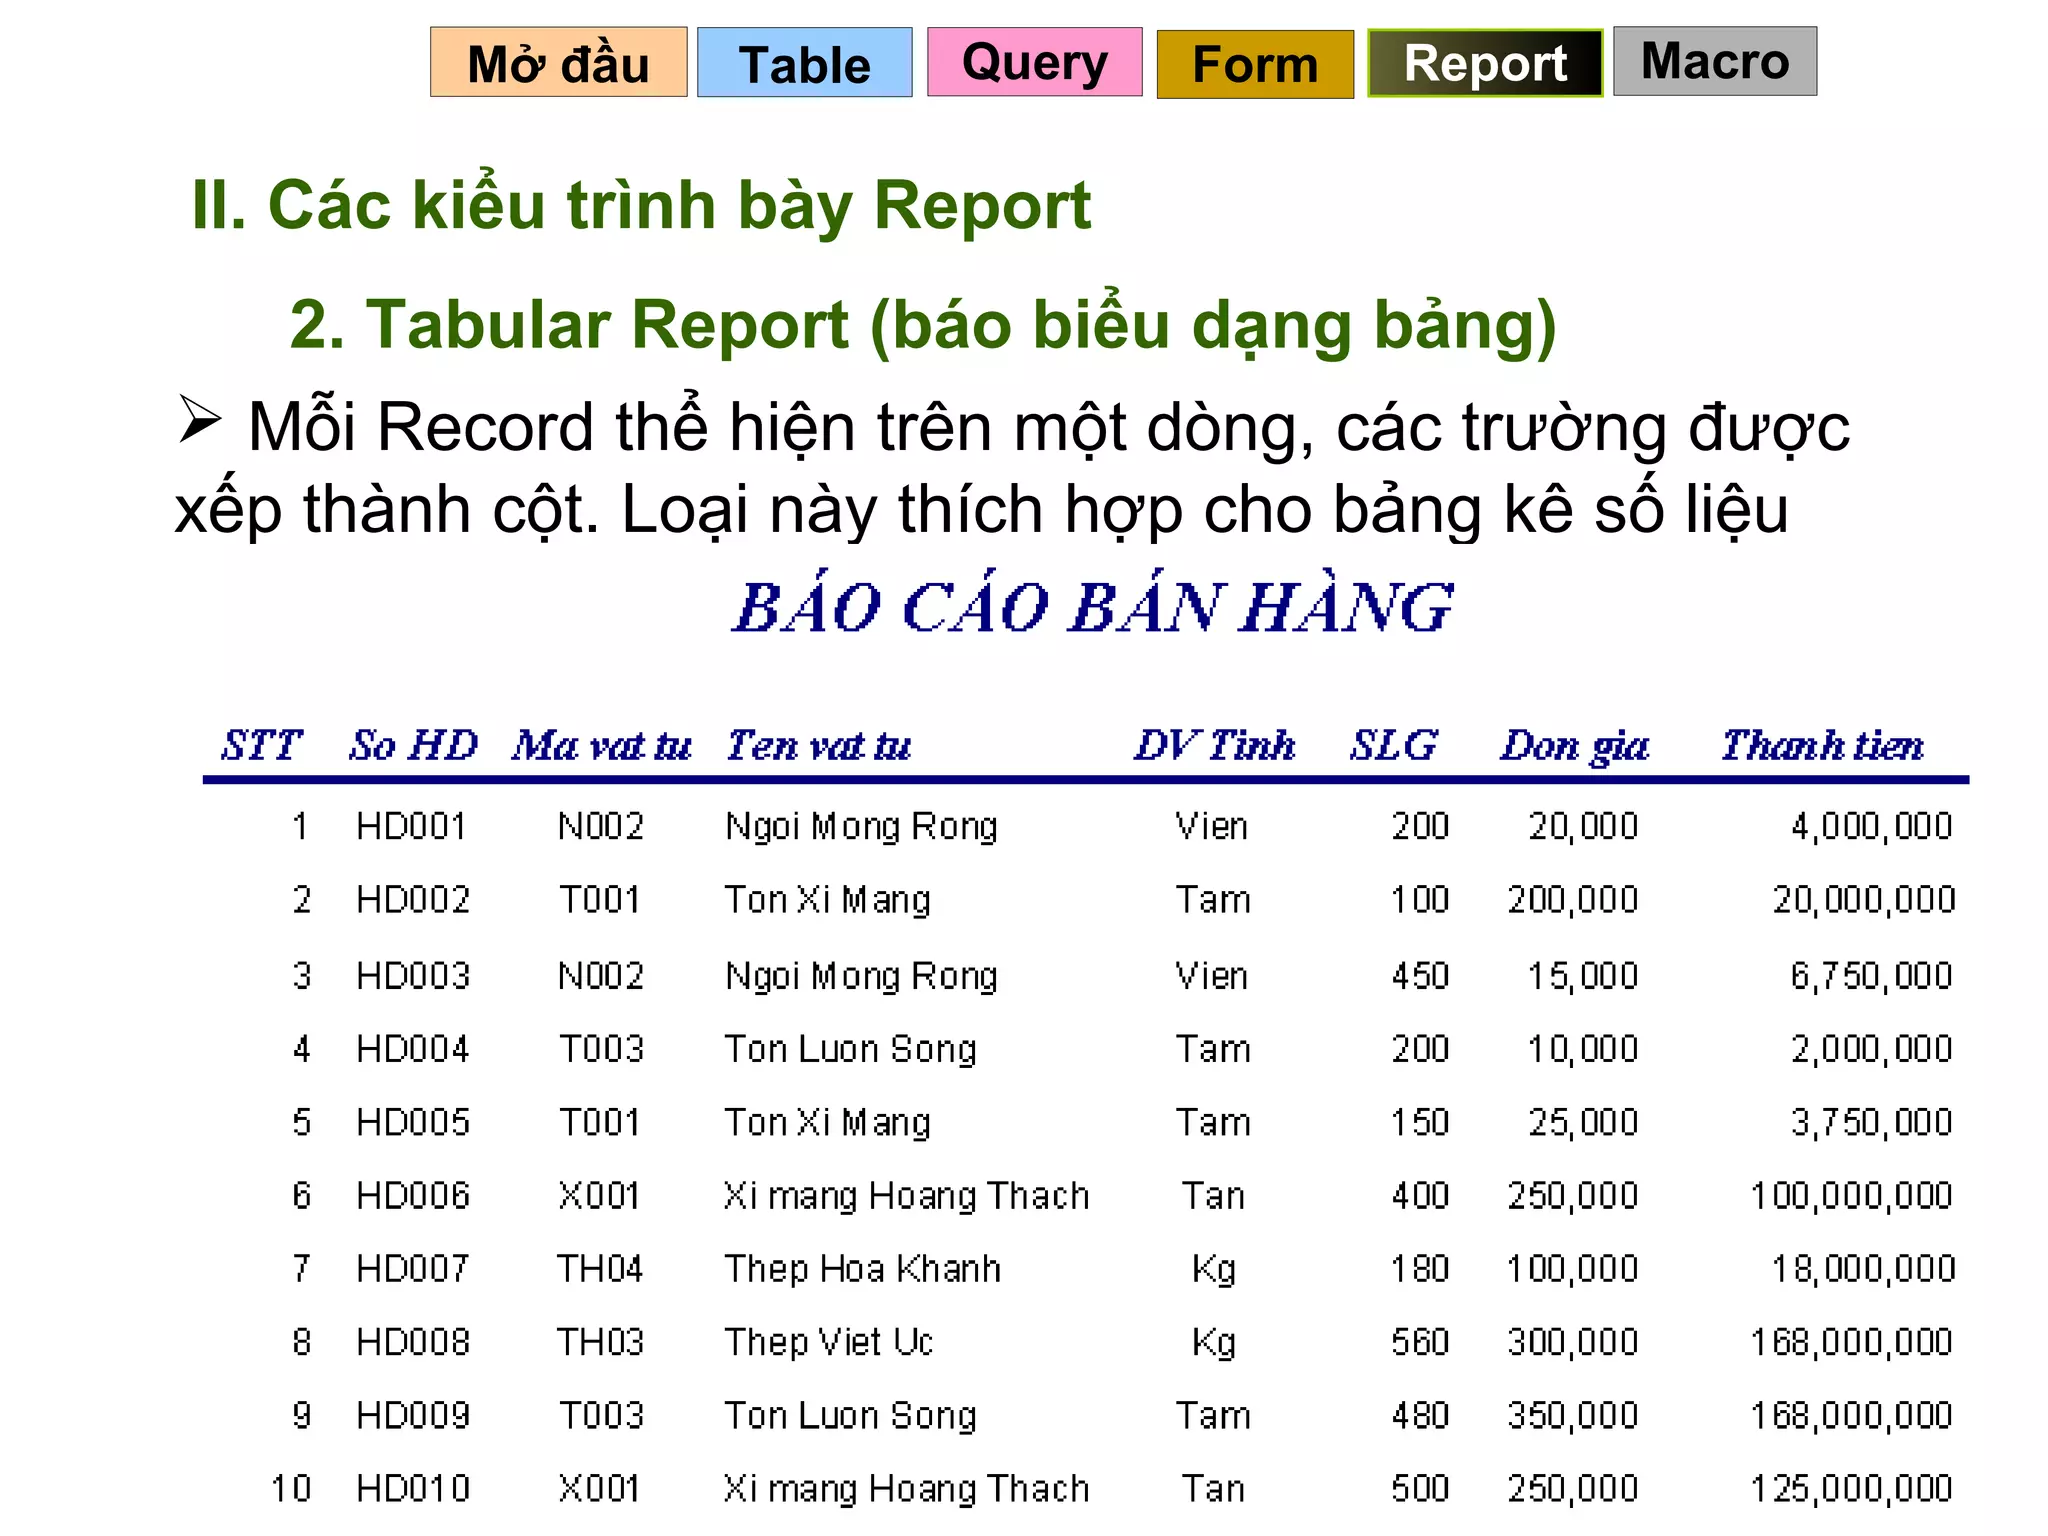This screenshot has height=1536, width=2048.
Task: Click total 6,750,000
Action: point(1871,977)
